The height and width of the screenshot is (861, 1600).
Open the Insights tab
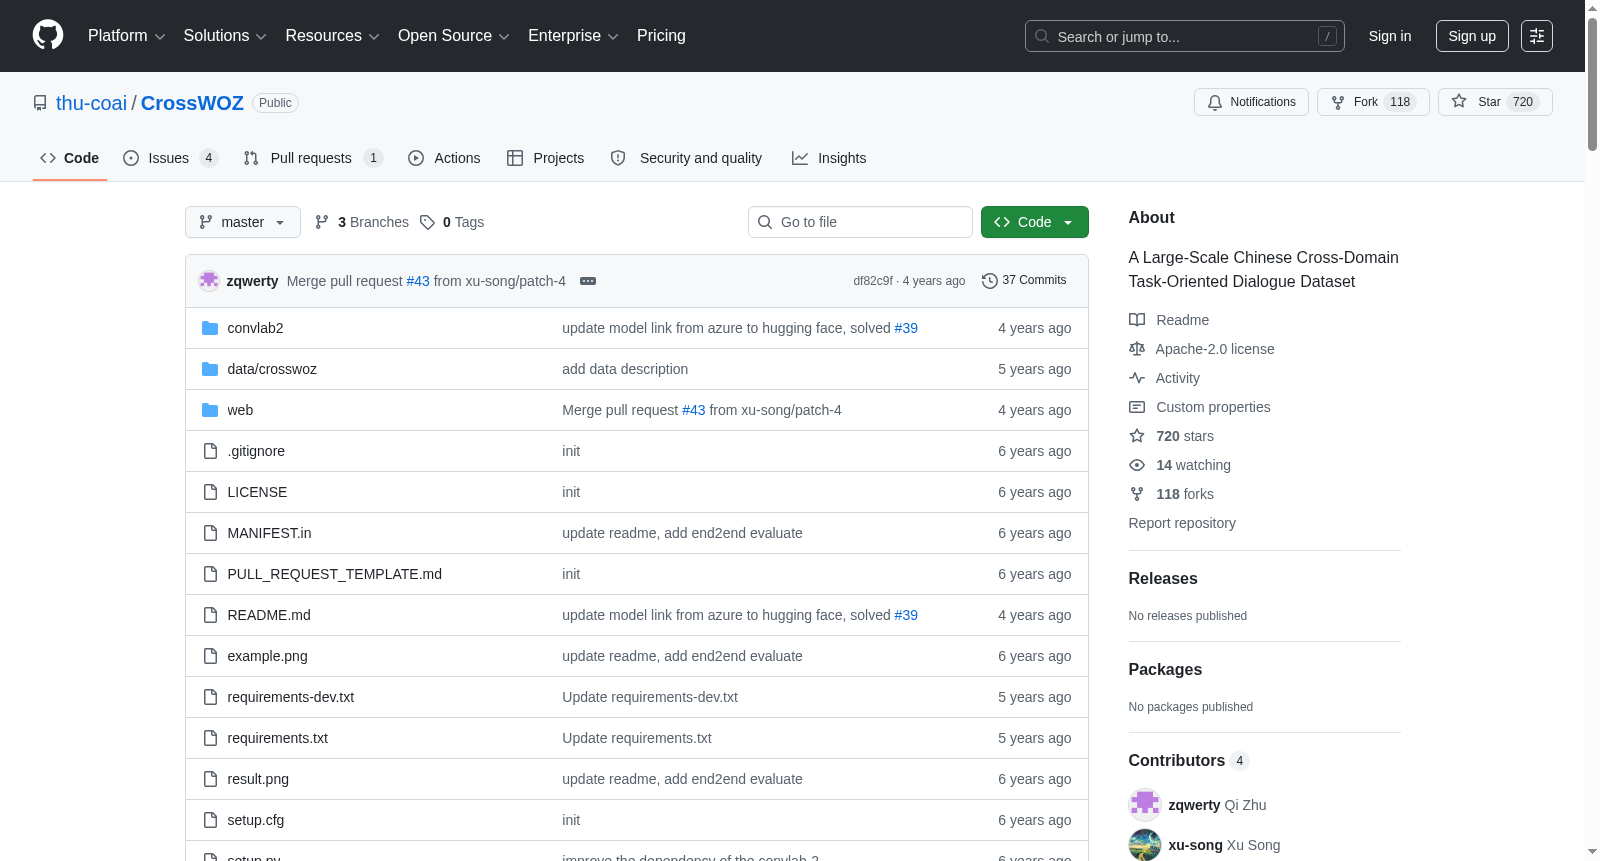click(x=829, y=158)
